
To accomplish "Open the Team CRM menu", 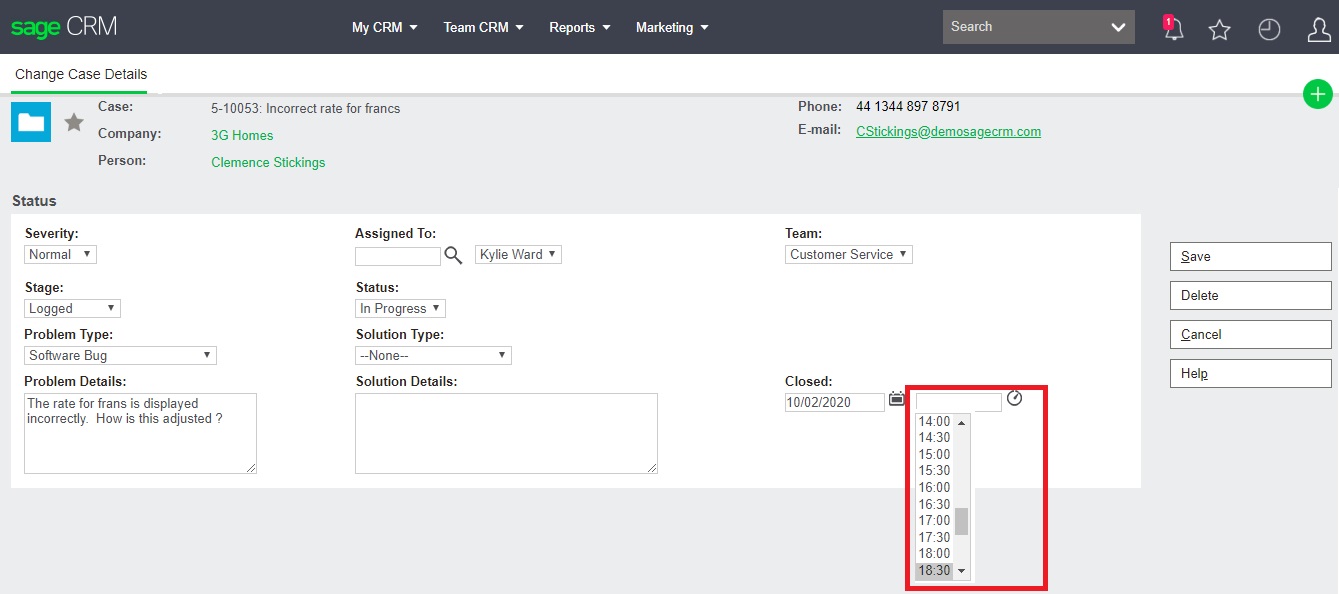I will pos(484,27).
